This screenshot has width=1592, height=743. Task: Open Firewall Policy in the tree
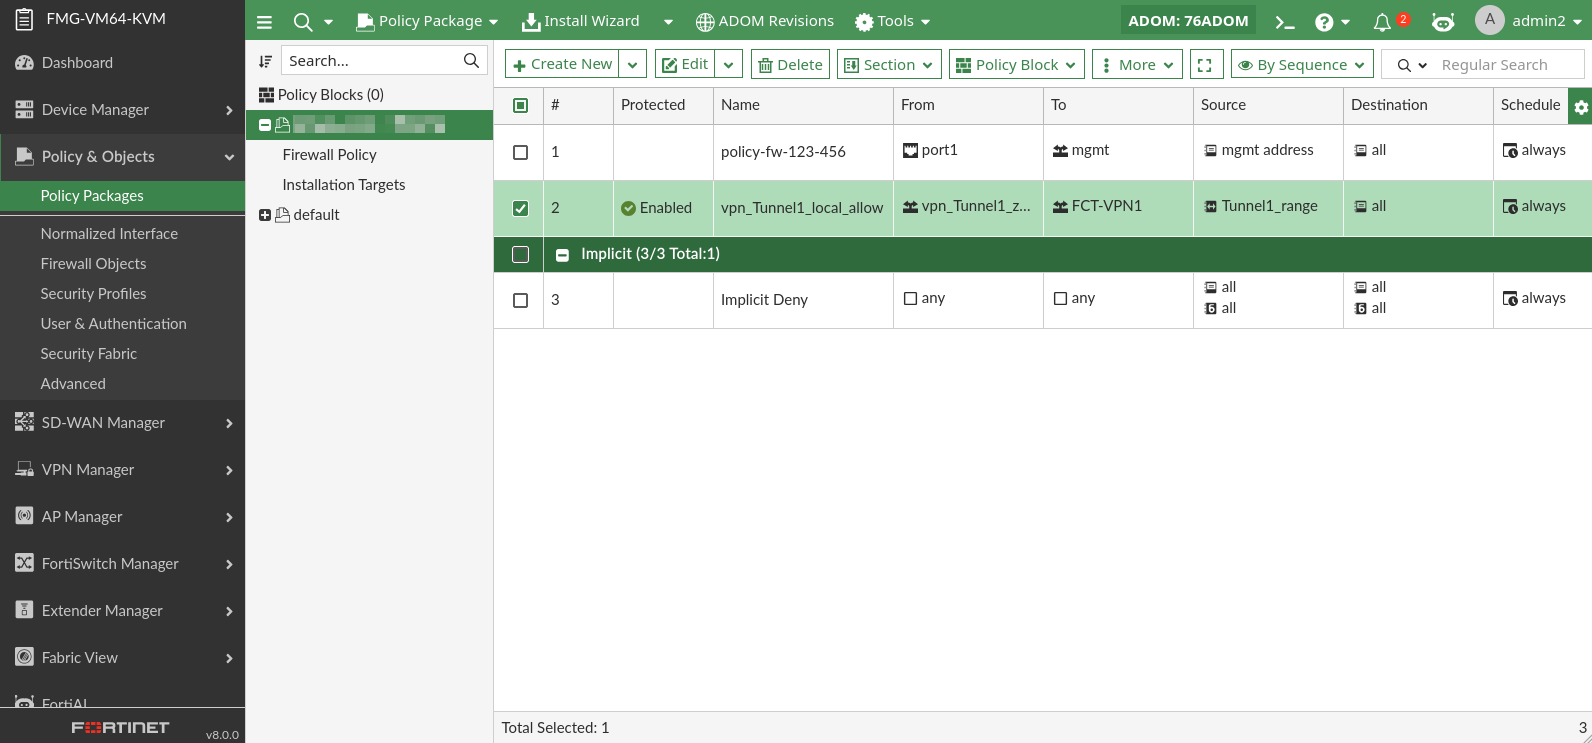click(329, 155)
